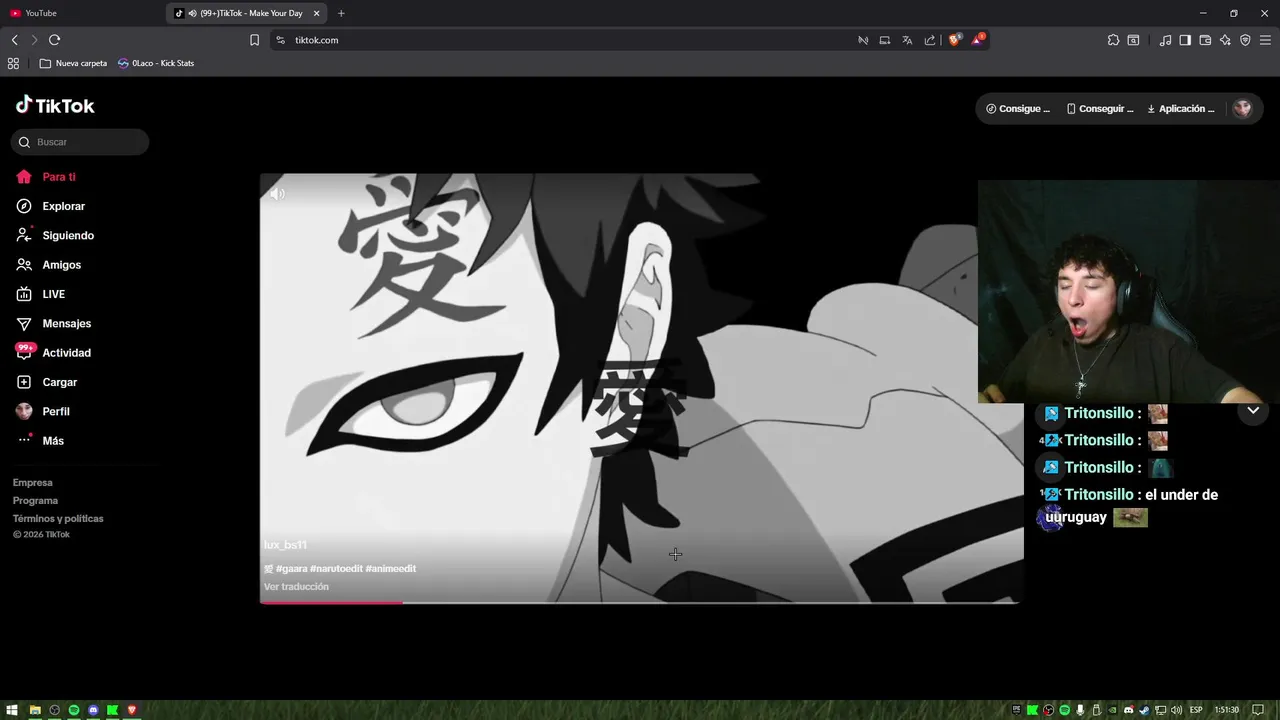1280x720 pixels.
Task: Click the tray volume speaker icon
Action: point(1176,710)
